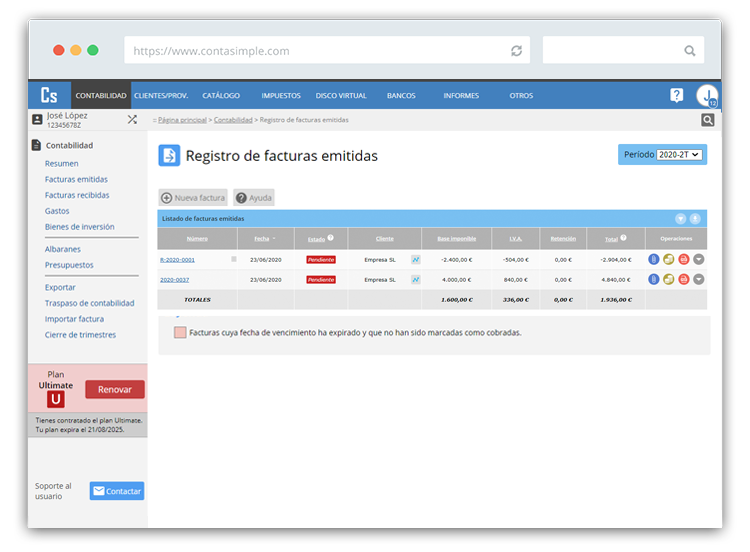Image resolution: width=750 pixels, height=552 pixels.
Task: Open the BANCOS menu
Action: click(401, 96)
